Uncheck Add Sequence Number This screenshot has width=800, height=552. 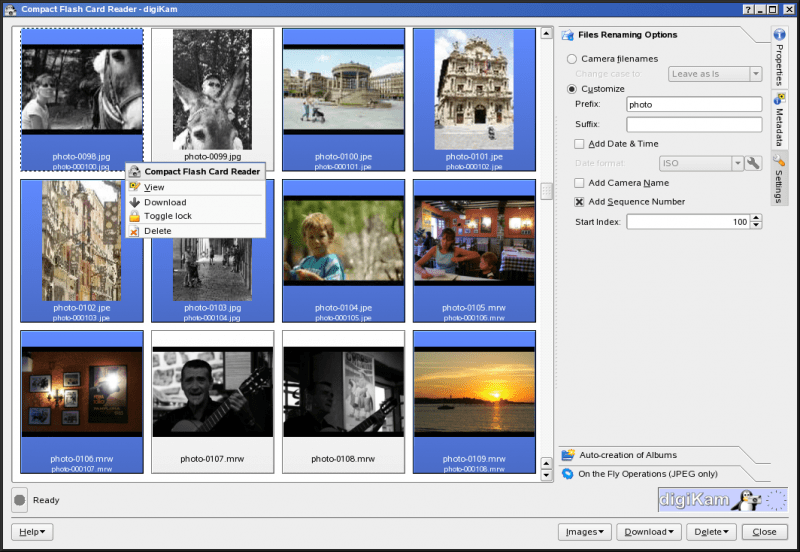tap(579, 202)
